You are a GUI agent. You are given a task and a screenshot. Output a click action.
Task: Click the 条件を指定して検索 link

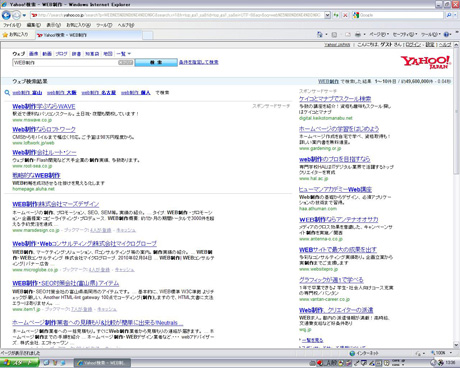coord(199,62)
